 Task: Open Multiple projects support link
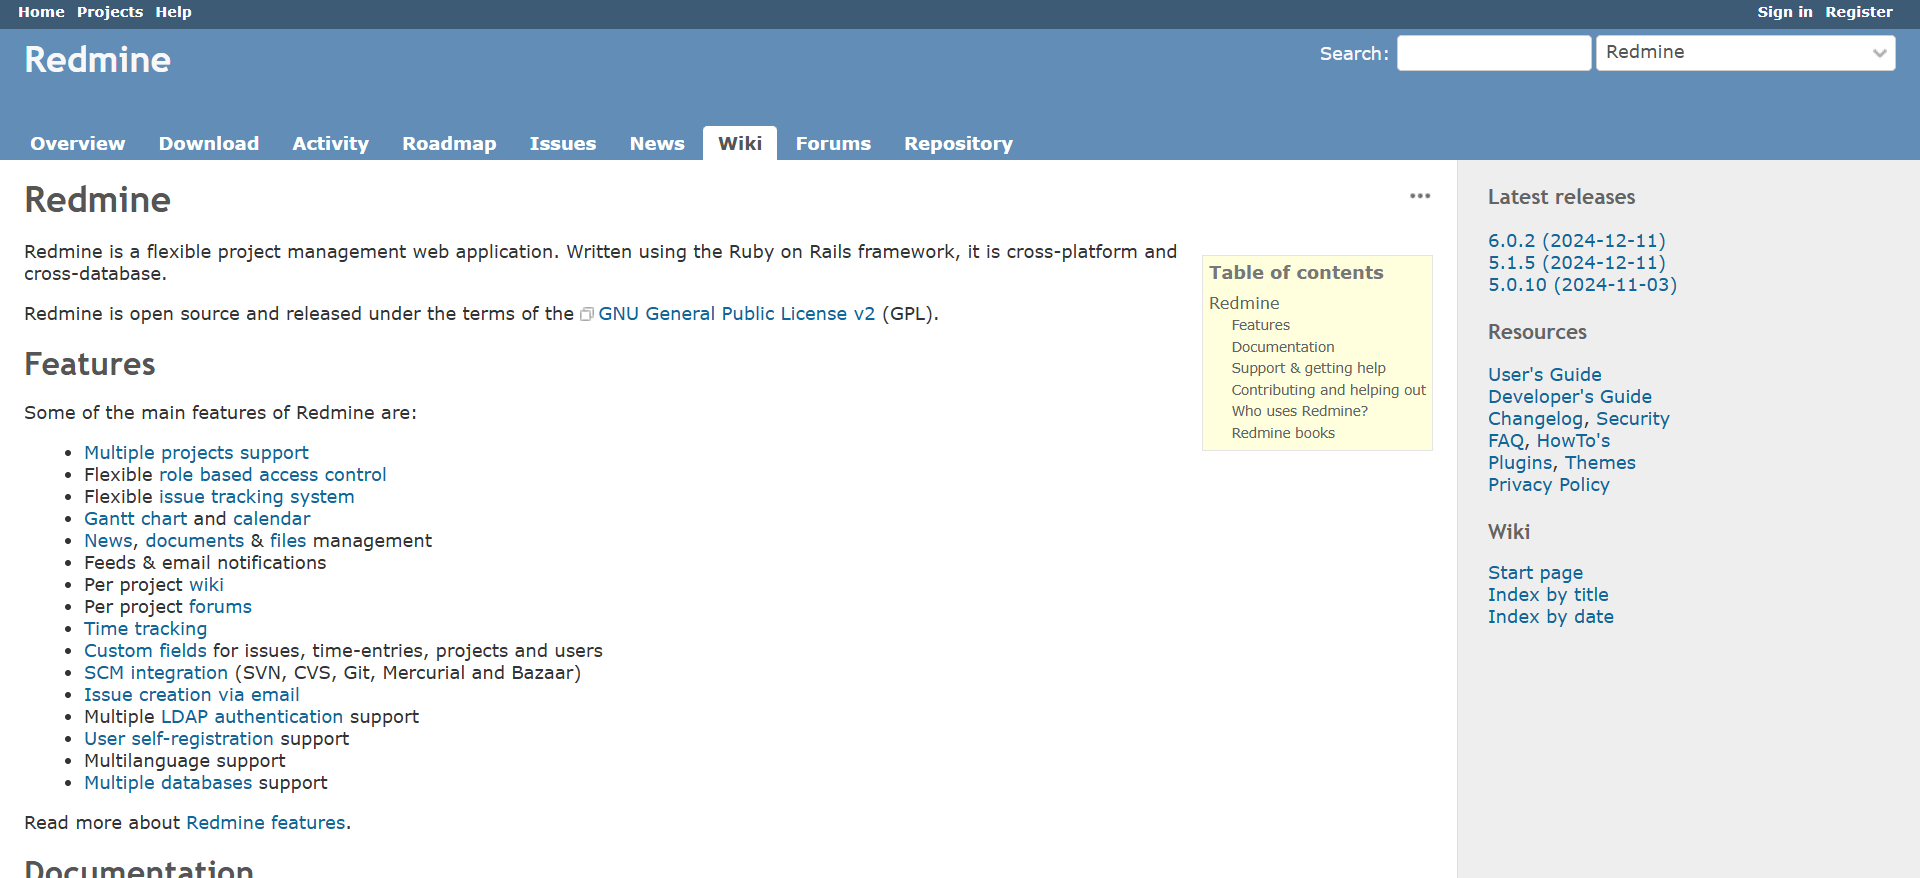click(x=196, y=453)
